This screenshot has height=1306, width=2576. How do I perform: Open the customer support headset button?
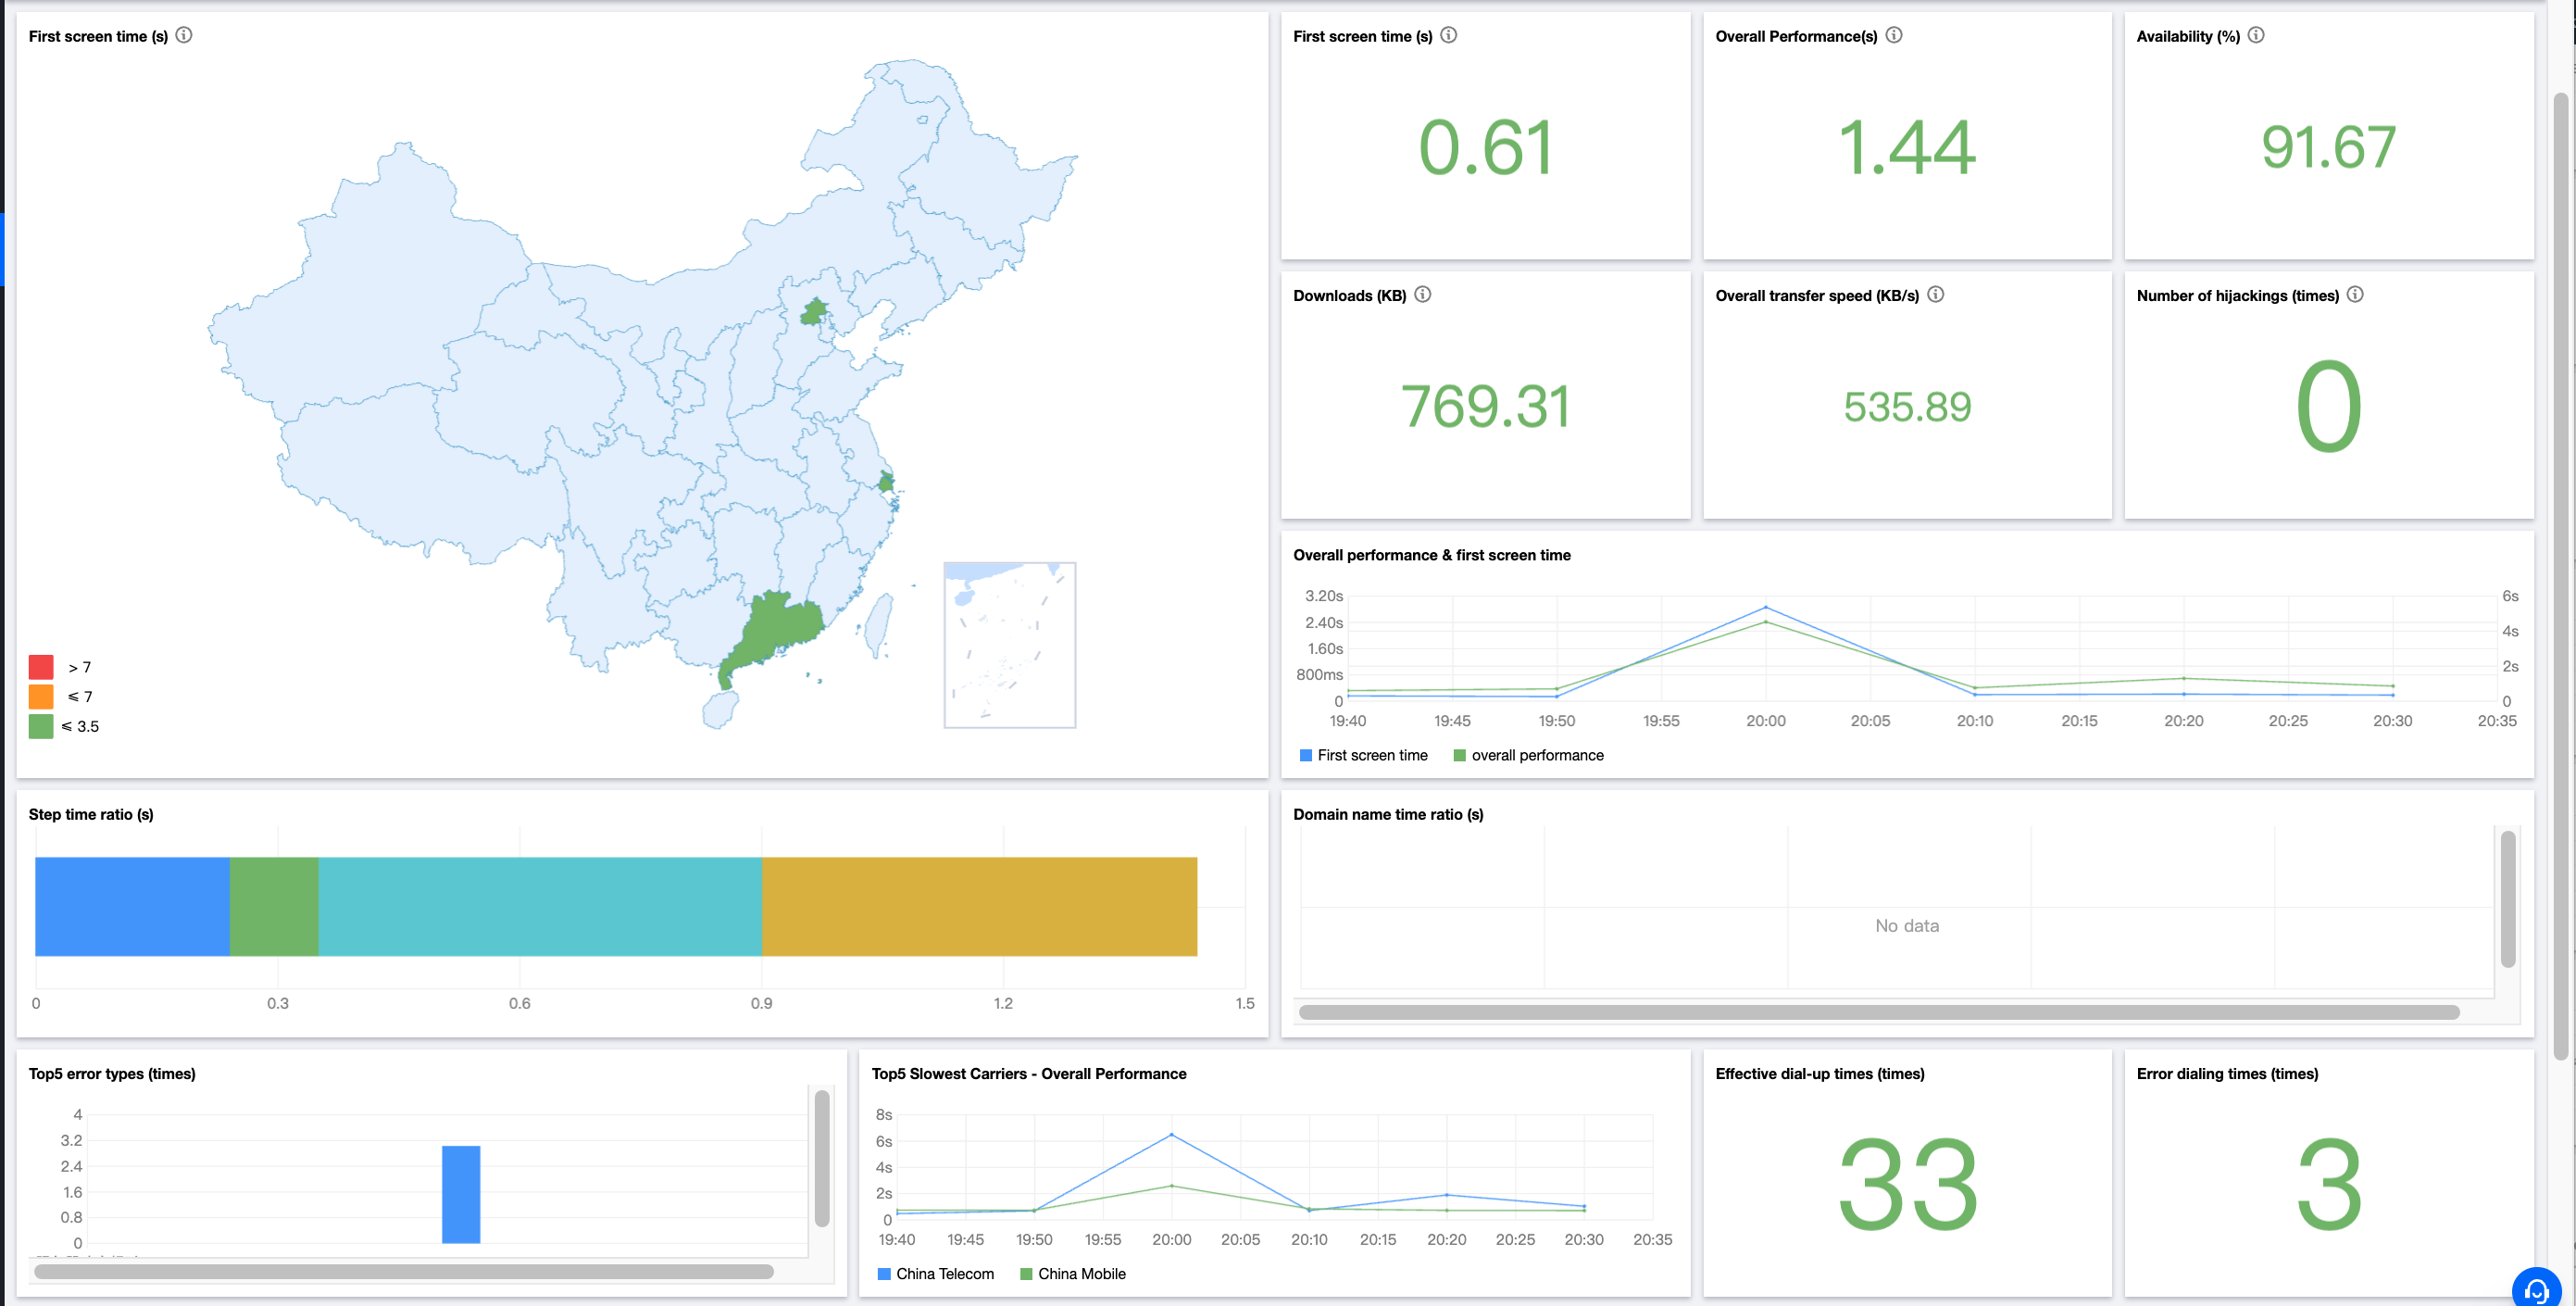(2535, 1290)
